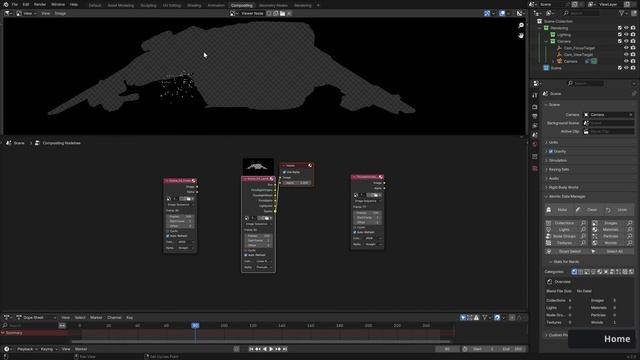Screen dimensions: 640x360
Task: Click the Nuke button
Action: (x=558, y=210)
